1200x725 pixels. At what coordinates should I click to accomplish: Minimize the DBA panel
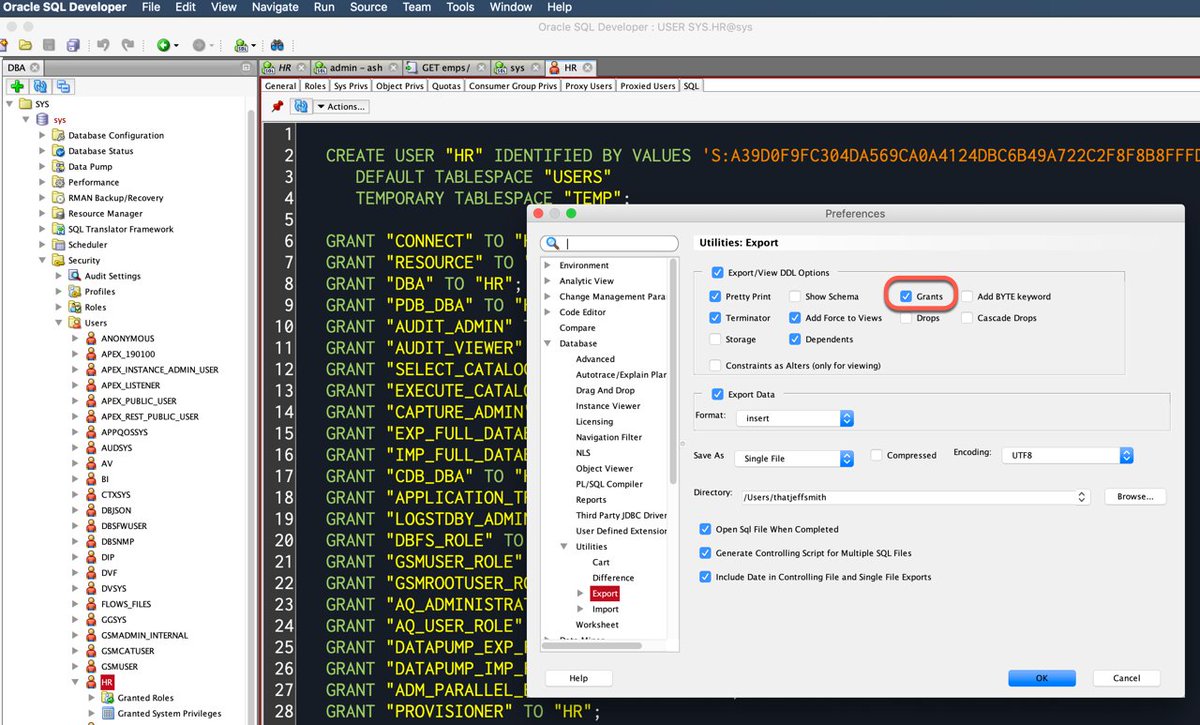[247, 68]
